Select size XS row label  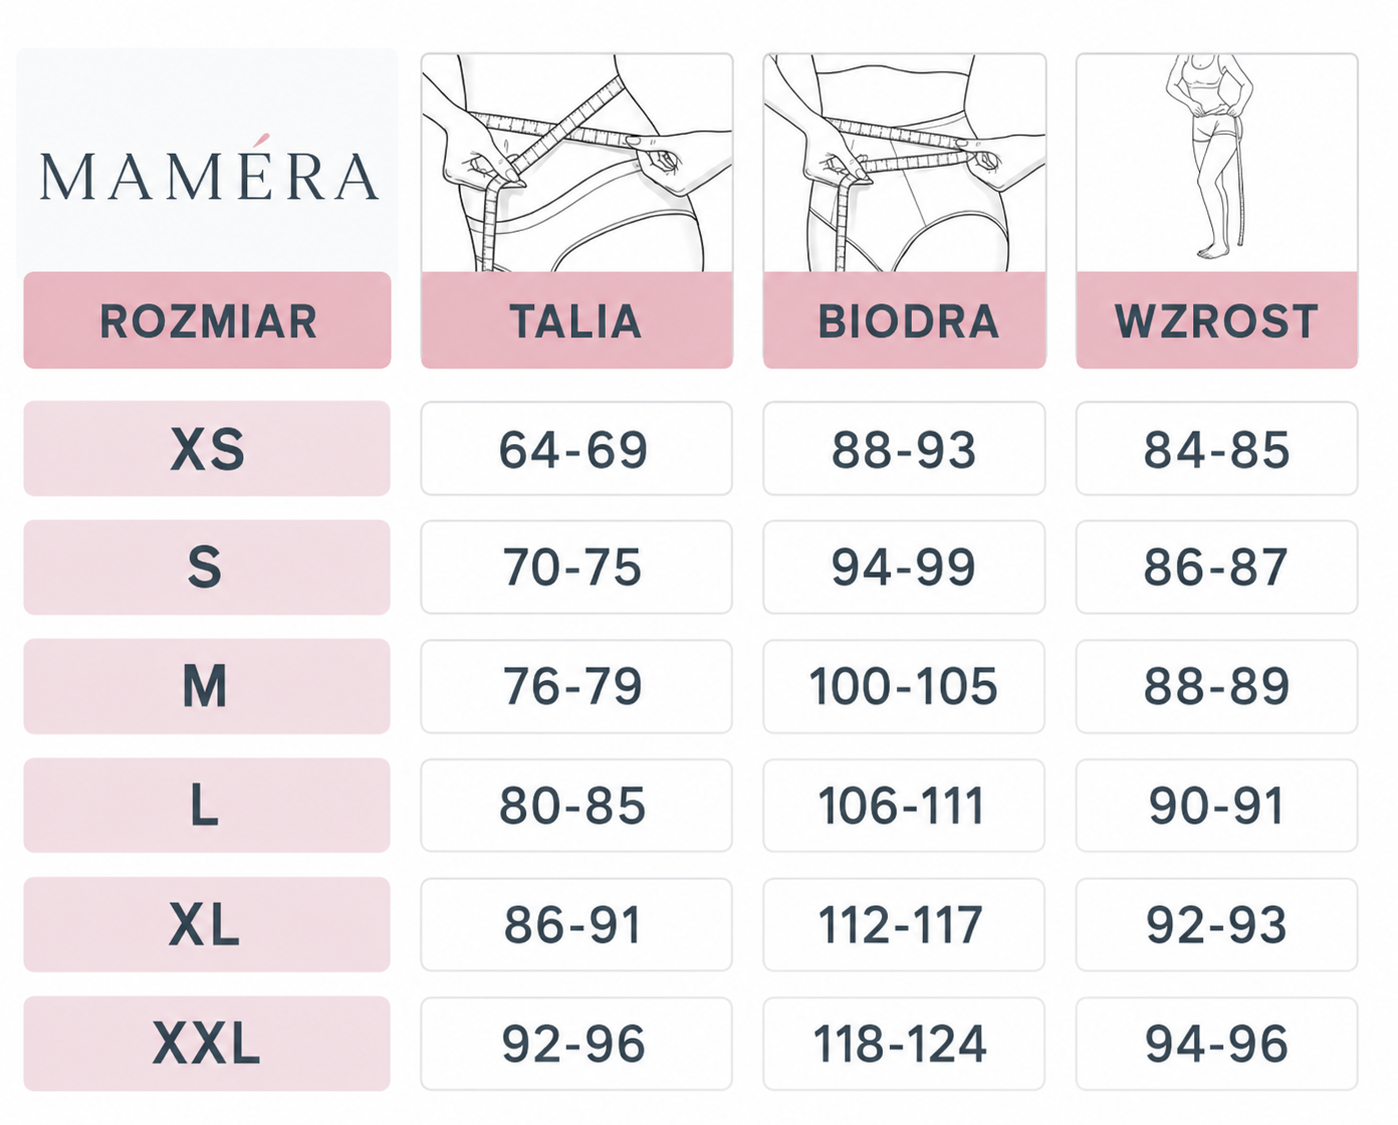tap(207, 449)
